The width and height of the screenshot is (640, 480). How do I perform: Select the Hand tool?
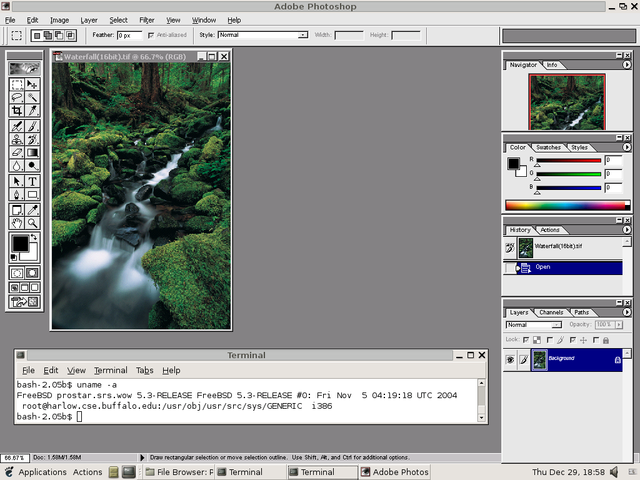17,223
